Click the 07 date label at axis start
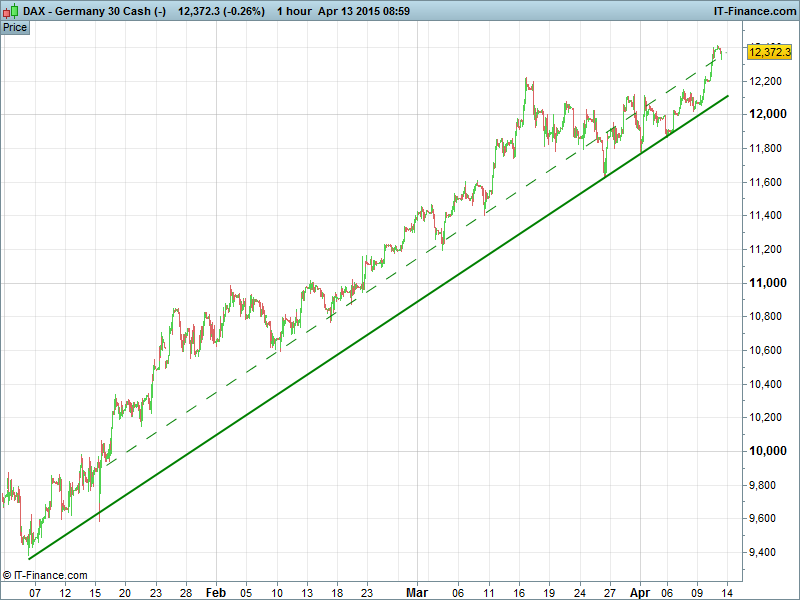The height and width of the screenshot is (600, 800). [x=35, y=591]
